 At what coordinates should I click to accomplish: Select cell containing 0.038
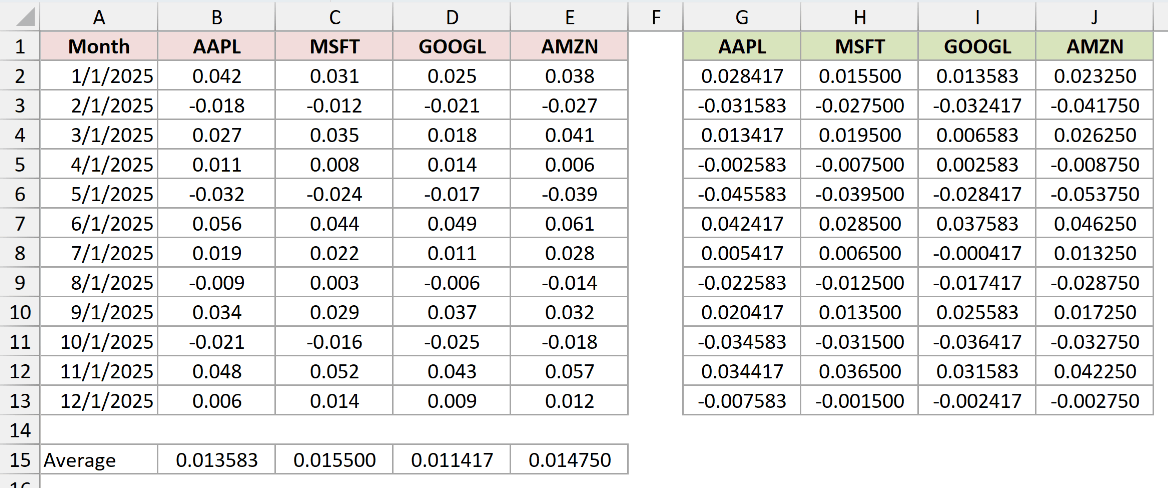(x=569, y=76)
